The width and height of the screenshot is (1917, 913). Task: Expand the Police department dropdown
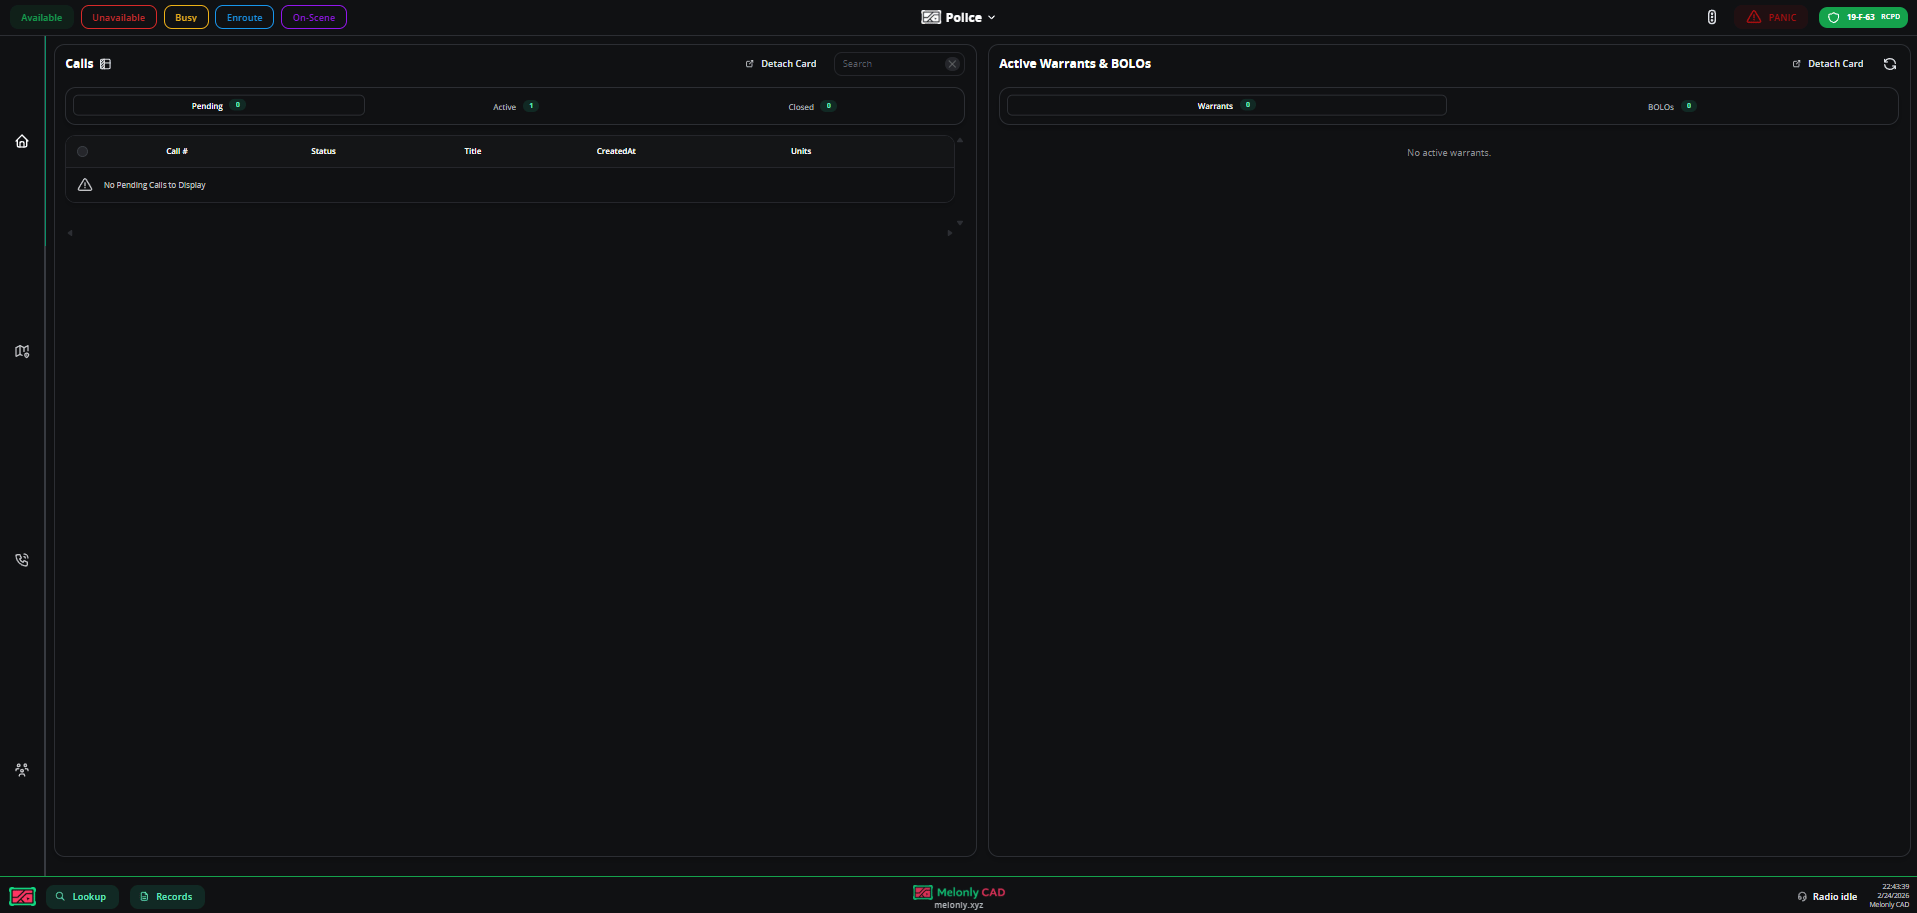point(959,17)
